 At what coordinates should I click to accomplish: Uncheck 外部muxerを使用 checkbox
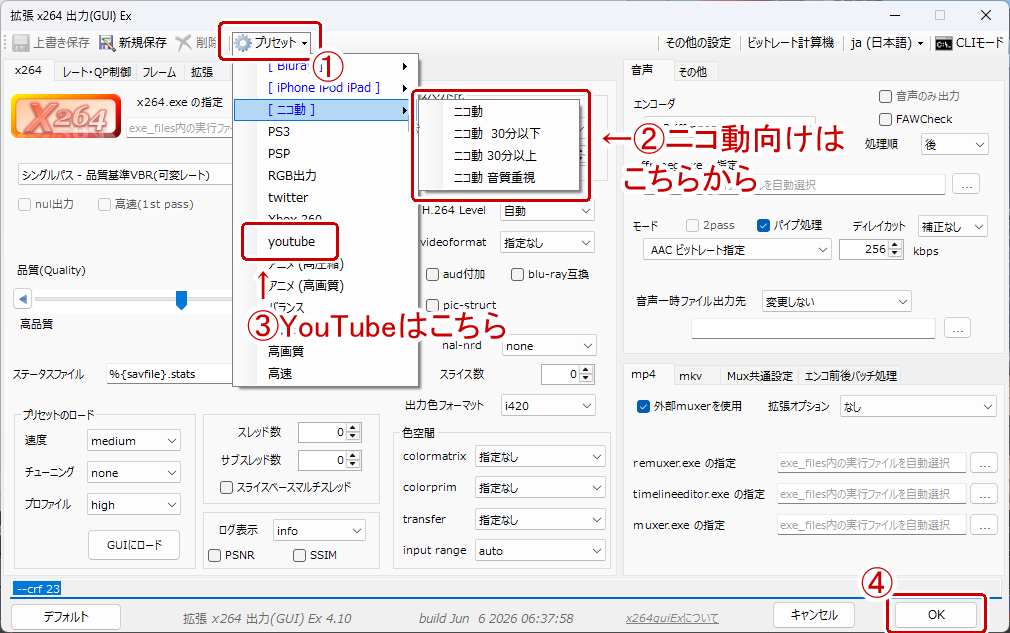(643, 406)
